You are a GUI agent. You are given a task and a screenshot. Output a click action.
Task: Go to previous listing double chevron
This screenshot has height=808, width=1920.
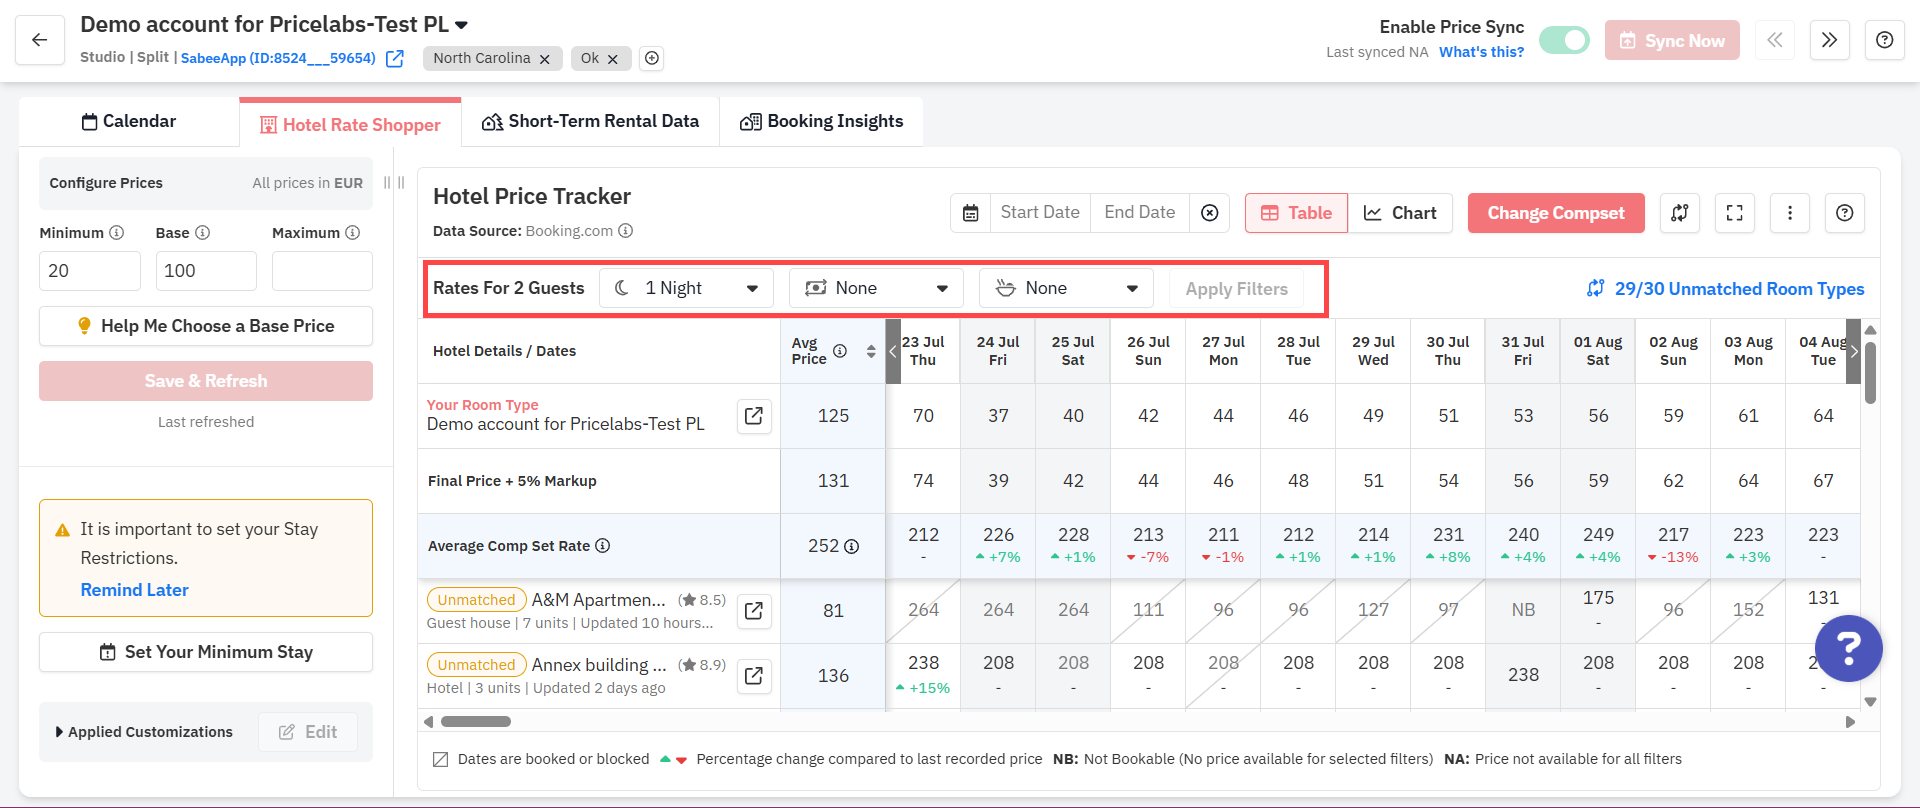(x=1775, y=40)
